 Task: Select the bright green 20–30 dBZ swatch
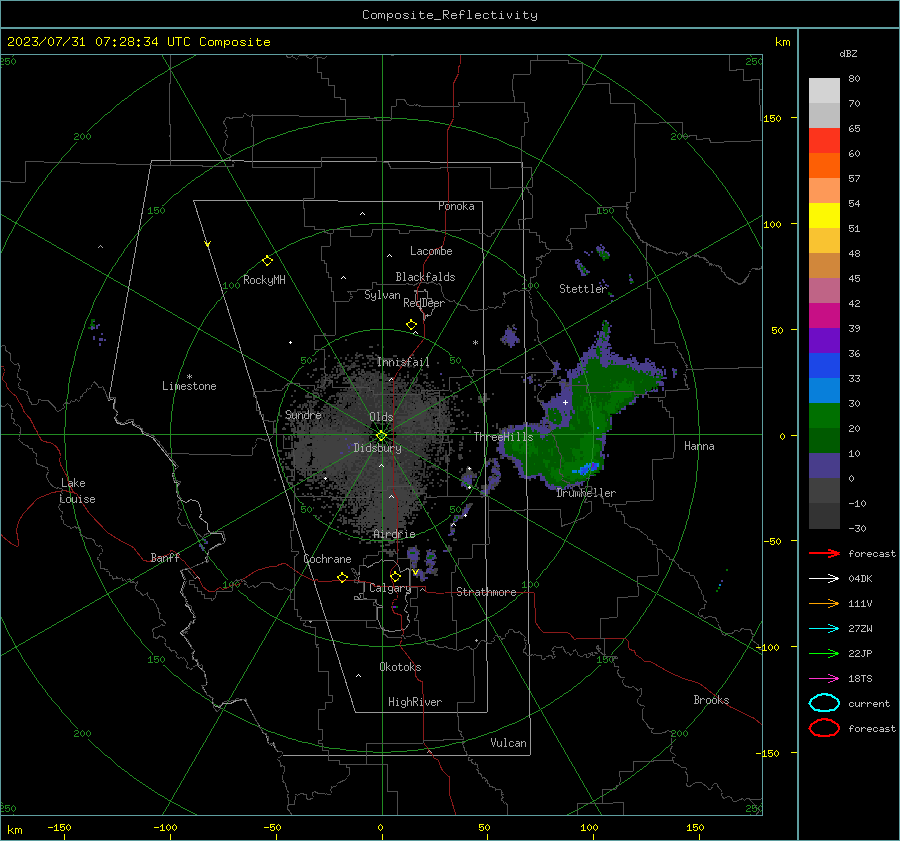click(824, 415)
